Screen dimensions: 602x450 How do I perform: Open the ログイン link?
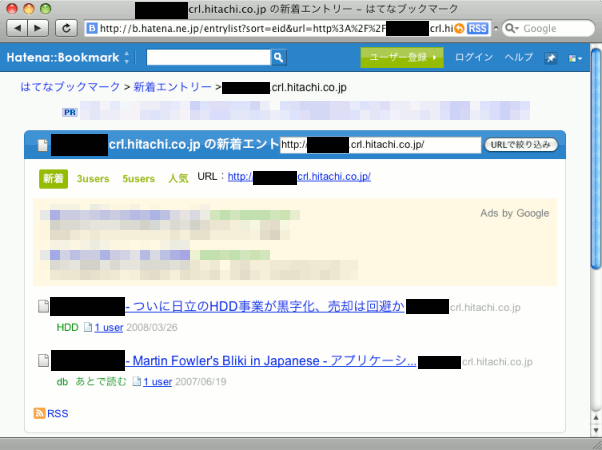point(474,57)
